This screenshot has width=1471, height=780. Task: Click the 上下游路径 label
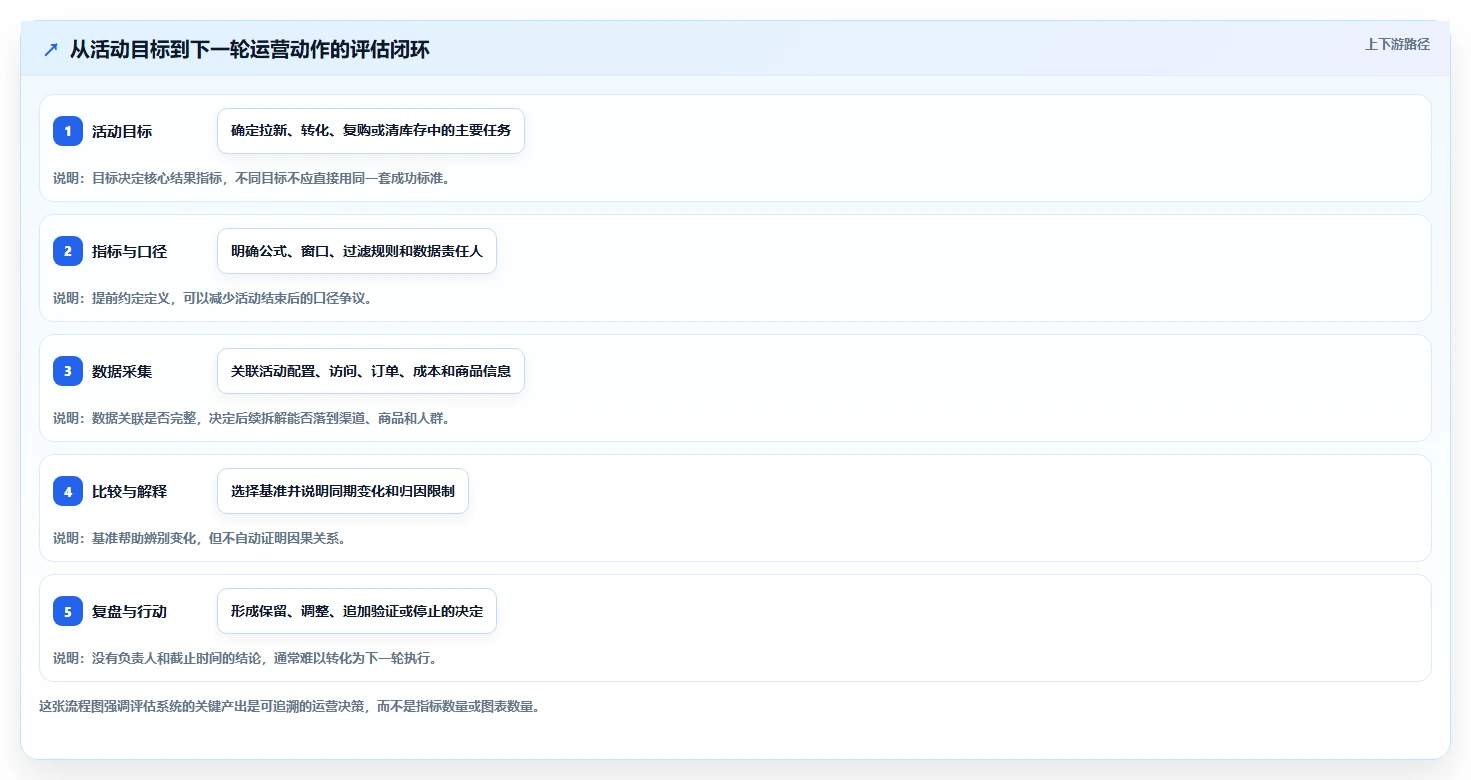pyautogui.click(x=1397, y=44)
